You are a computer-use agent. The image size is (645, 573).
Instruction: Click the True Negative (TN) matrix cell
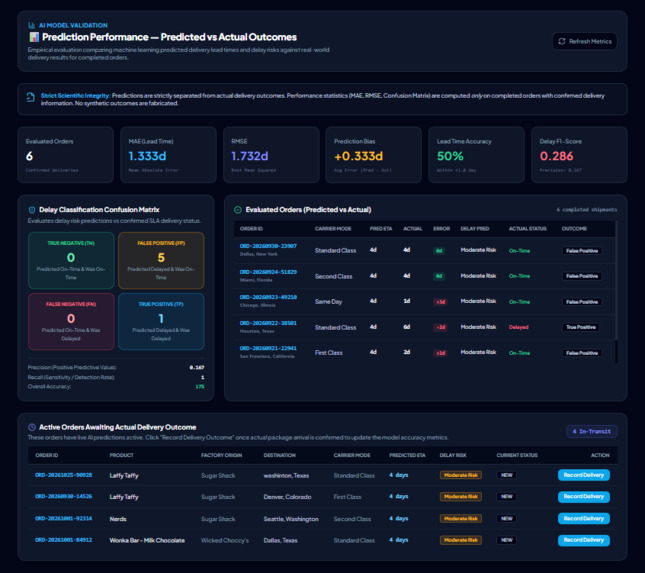tap(71, 260)
